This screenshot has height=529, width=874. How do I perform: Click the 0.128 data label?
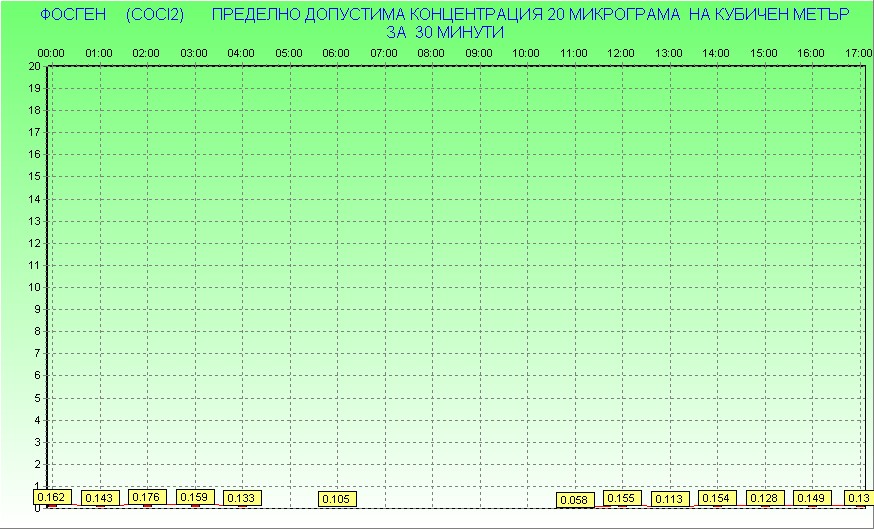(764, 498)
